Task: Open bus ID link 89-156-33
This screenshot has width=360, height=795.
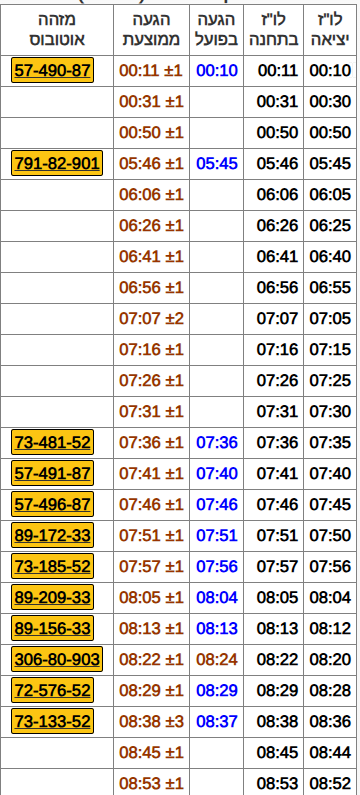Action: click(52, 629)
